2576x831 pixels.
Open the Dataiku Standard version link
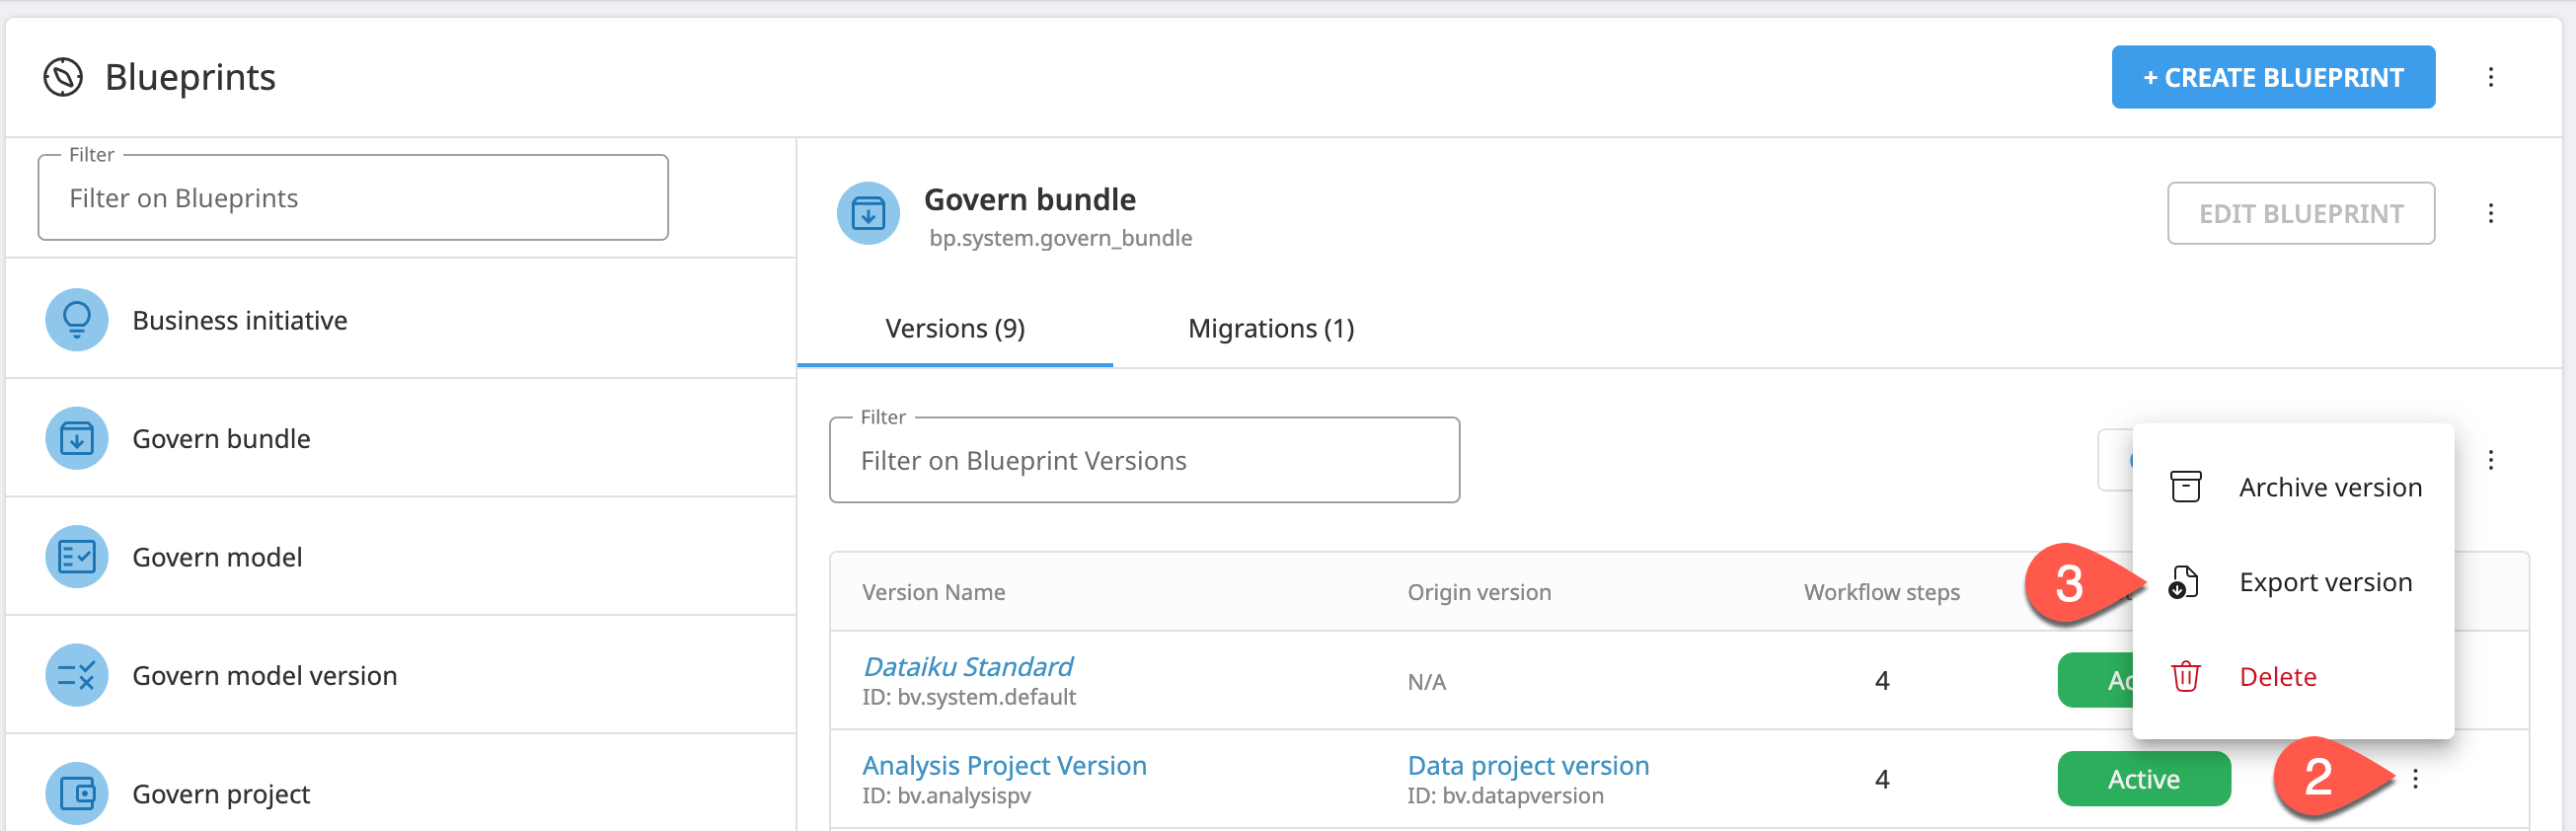tap(967, 667)
